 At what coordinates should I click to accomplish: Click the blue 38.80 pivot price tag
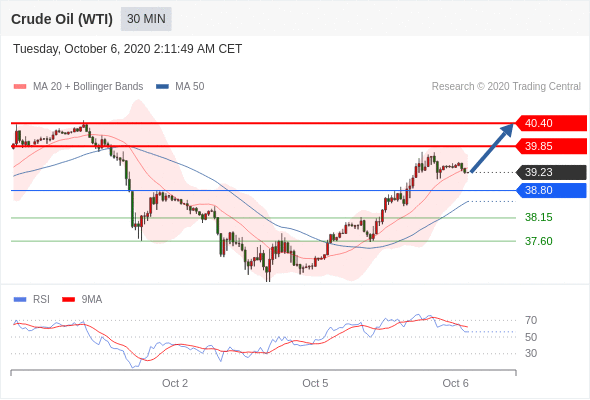(x=551, y=190)
